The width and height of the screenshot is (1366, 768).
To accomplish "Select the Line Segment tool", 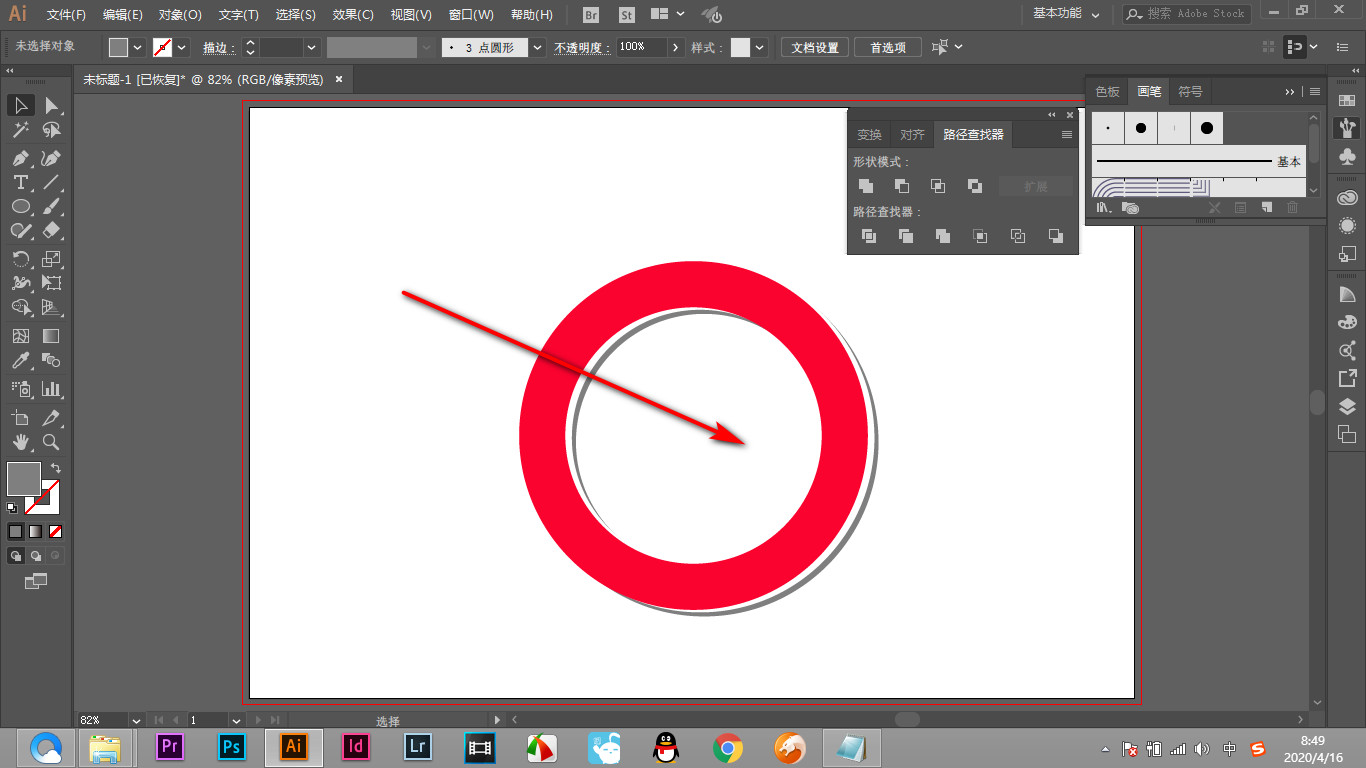I will [52, 182].
